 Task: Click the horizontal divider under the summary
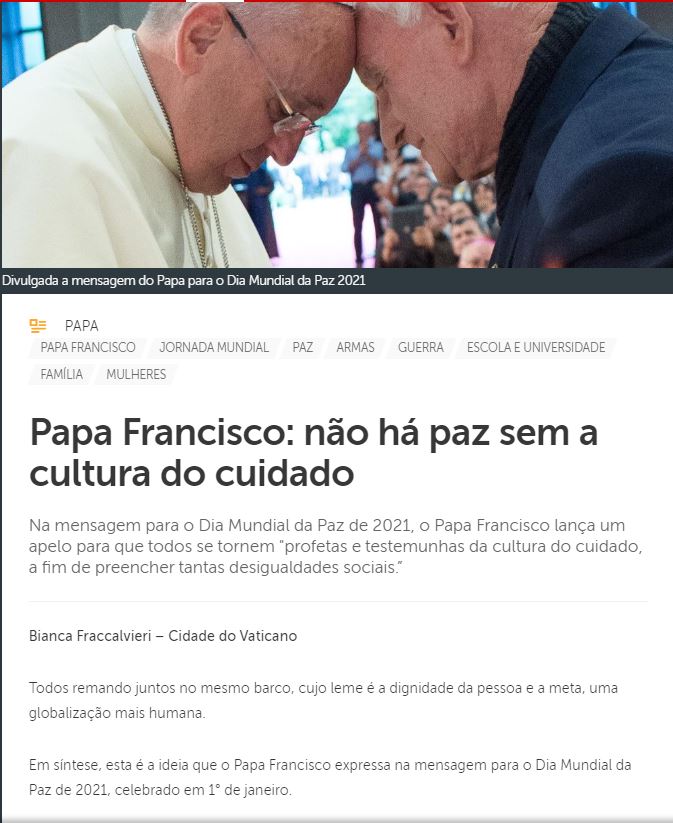pyautogui.click(x=338, y=602)
